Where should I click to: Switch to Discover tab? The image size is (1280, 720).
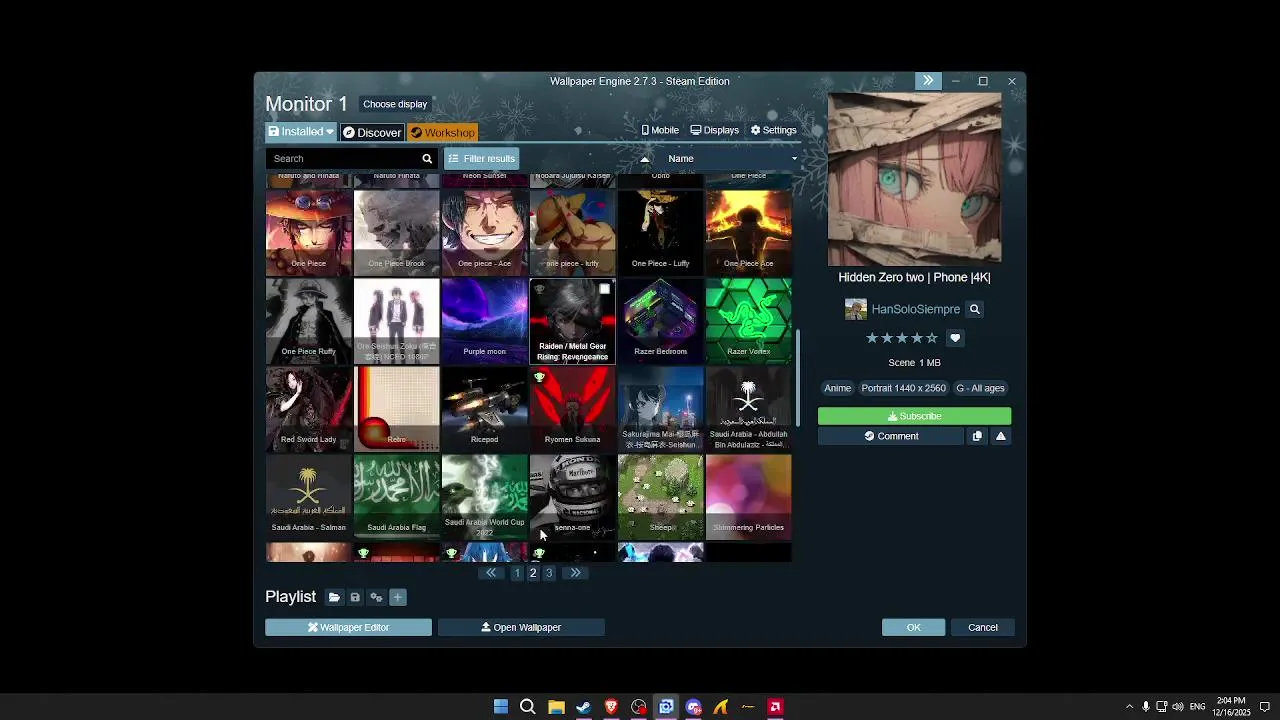click(x=371, y=132)
